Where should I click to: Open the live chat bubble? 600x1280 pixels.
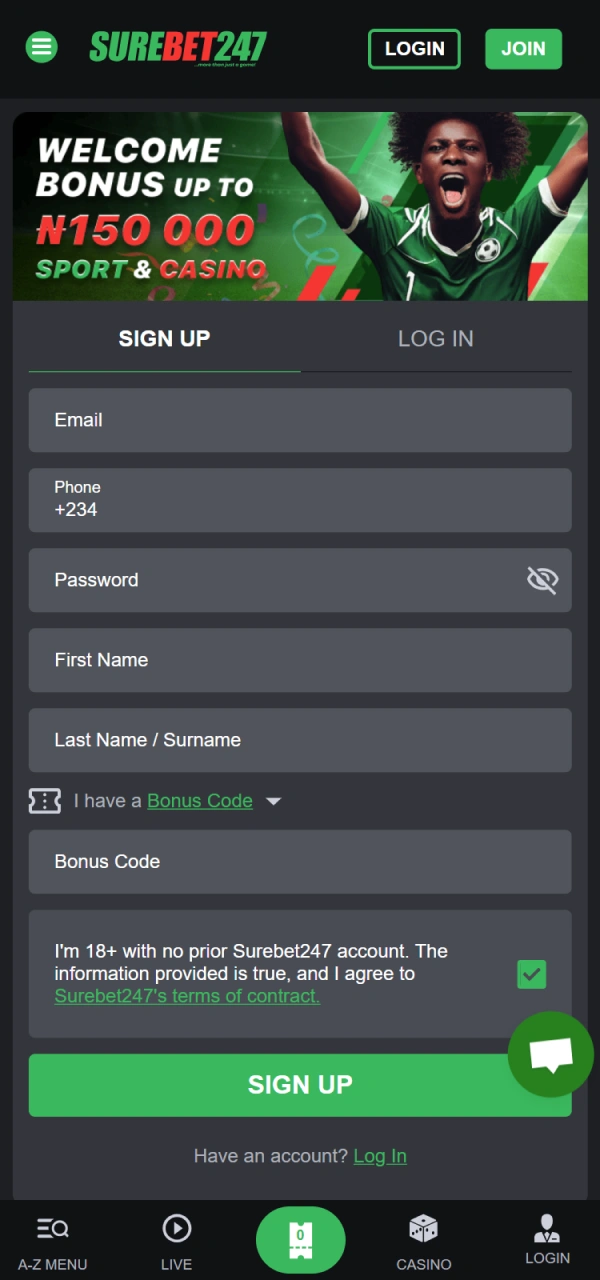[x=551, y=1053]
